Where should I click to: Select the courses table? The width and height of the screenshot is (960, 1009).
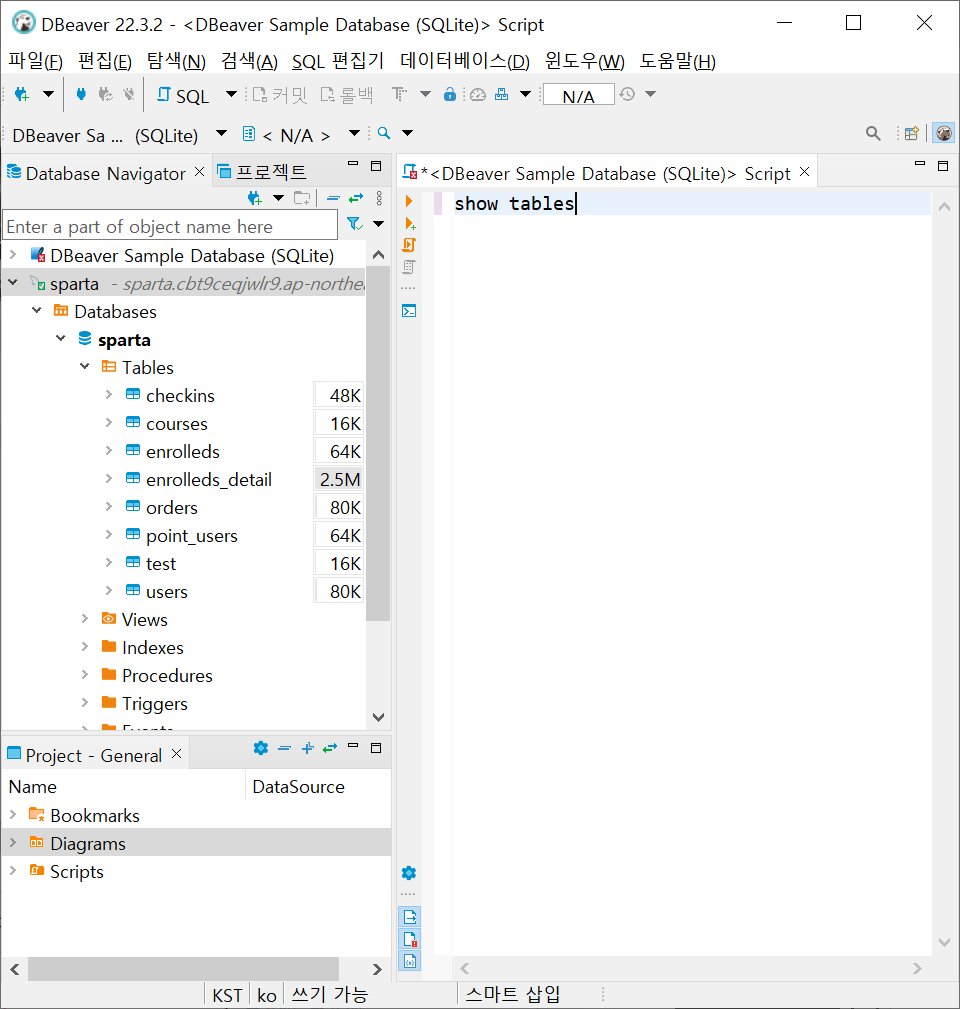[176, 423]
